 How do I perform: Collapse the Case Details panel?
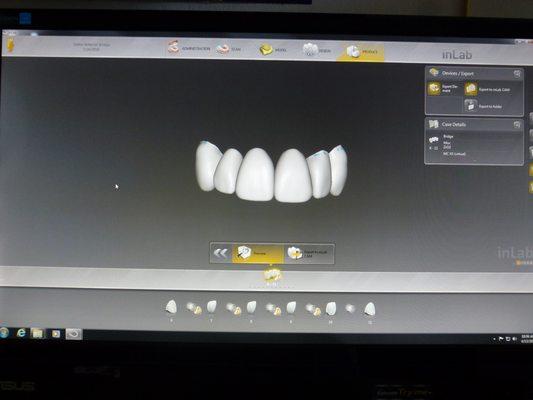click(x=517, y=125)
